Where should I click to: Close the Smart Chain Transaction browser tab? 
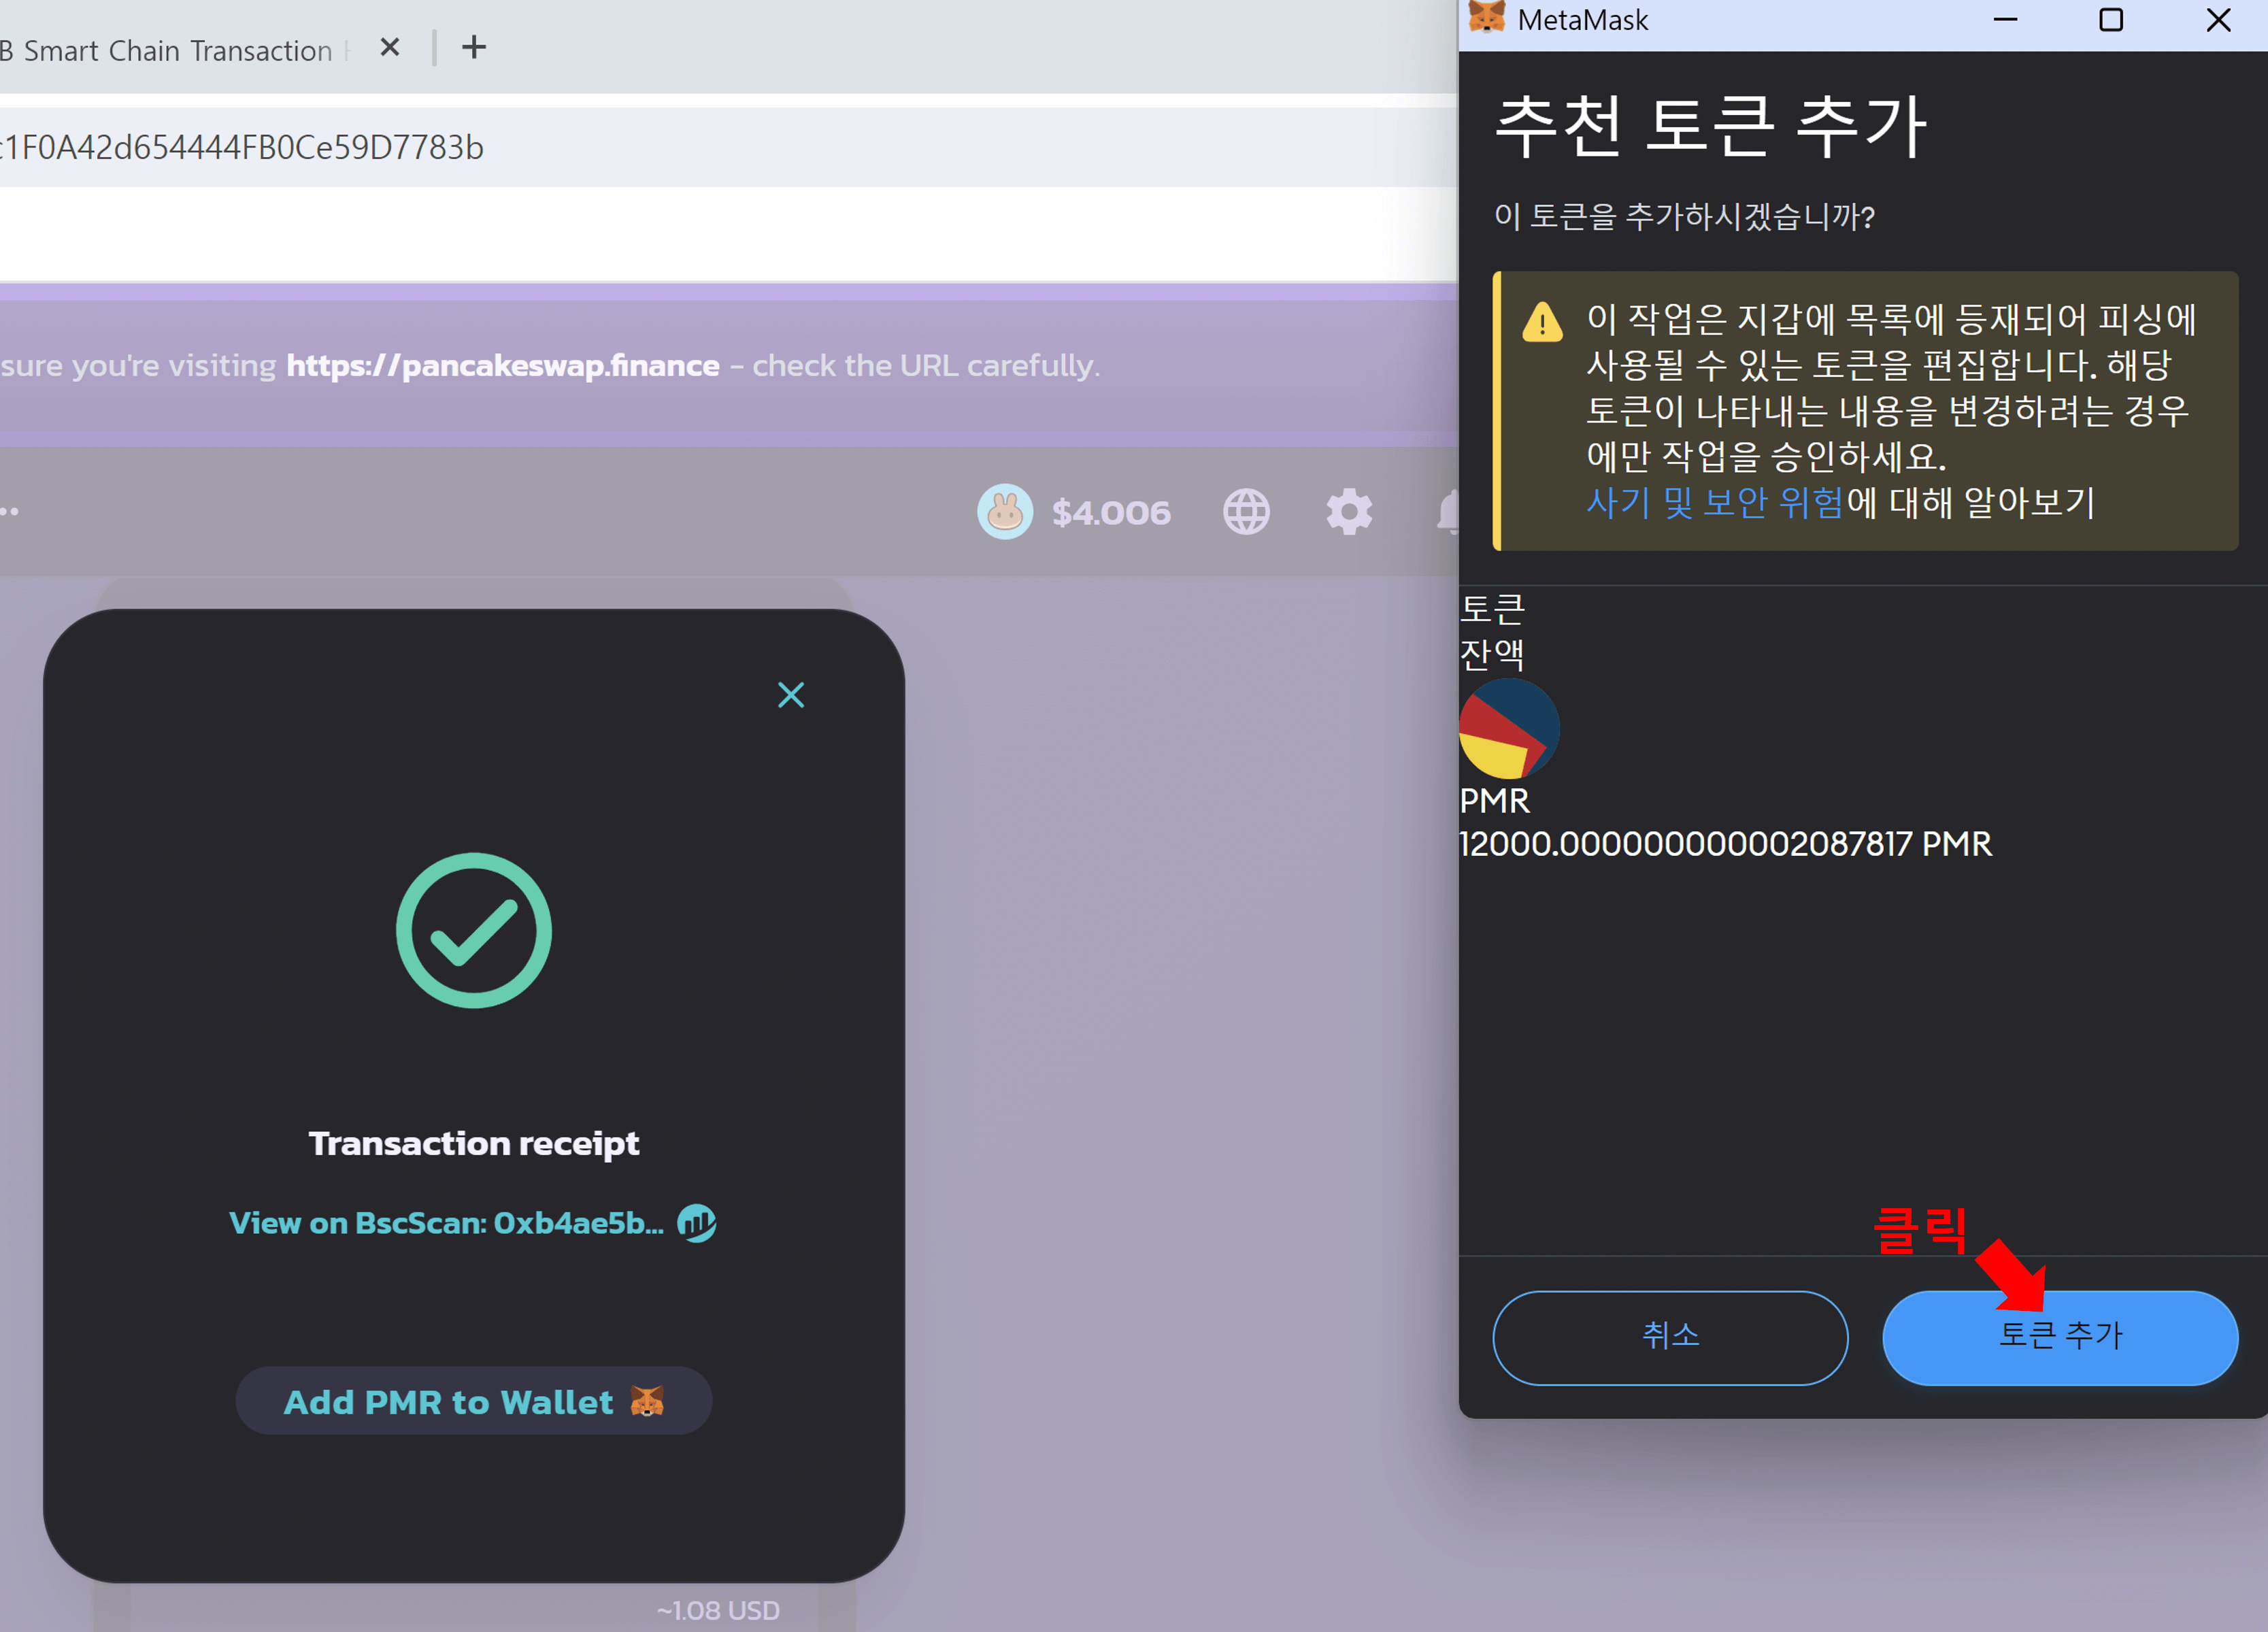[390, 47]
